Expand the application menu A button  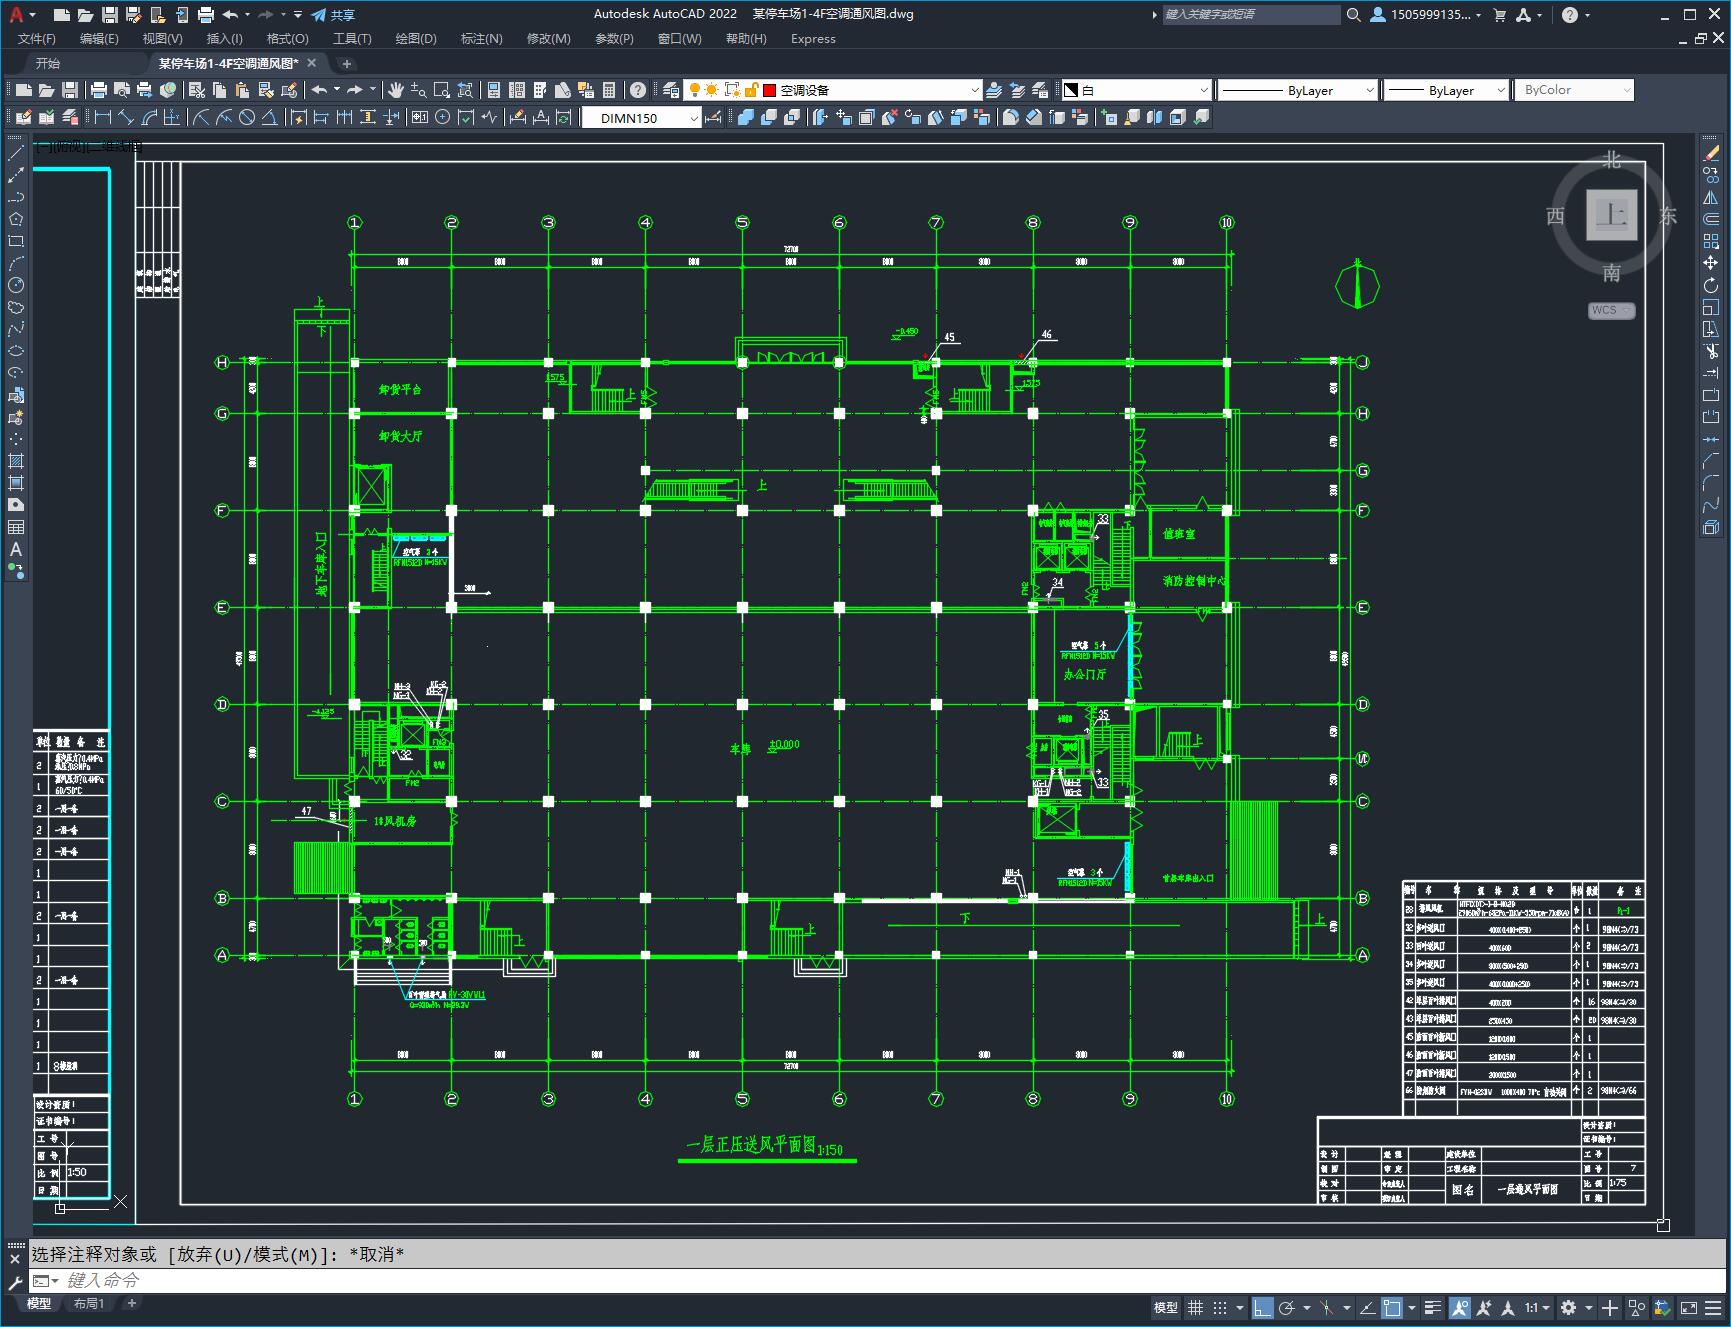tap(21, 15)
